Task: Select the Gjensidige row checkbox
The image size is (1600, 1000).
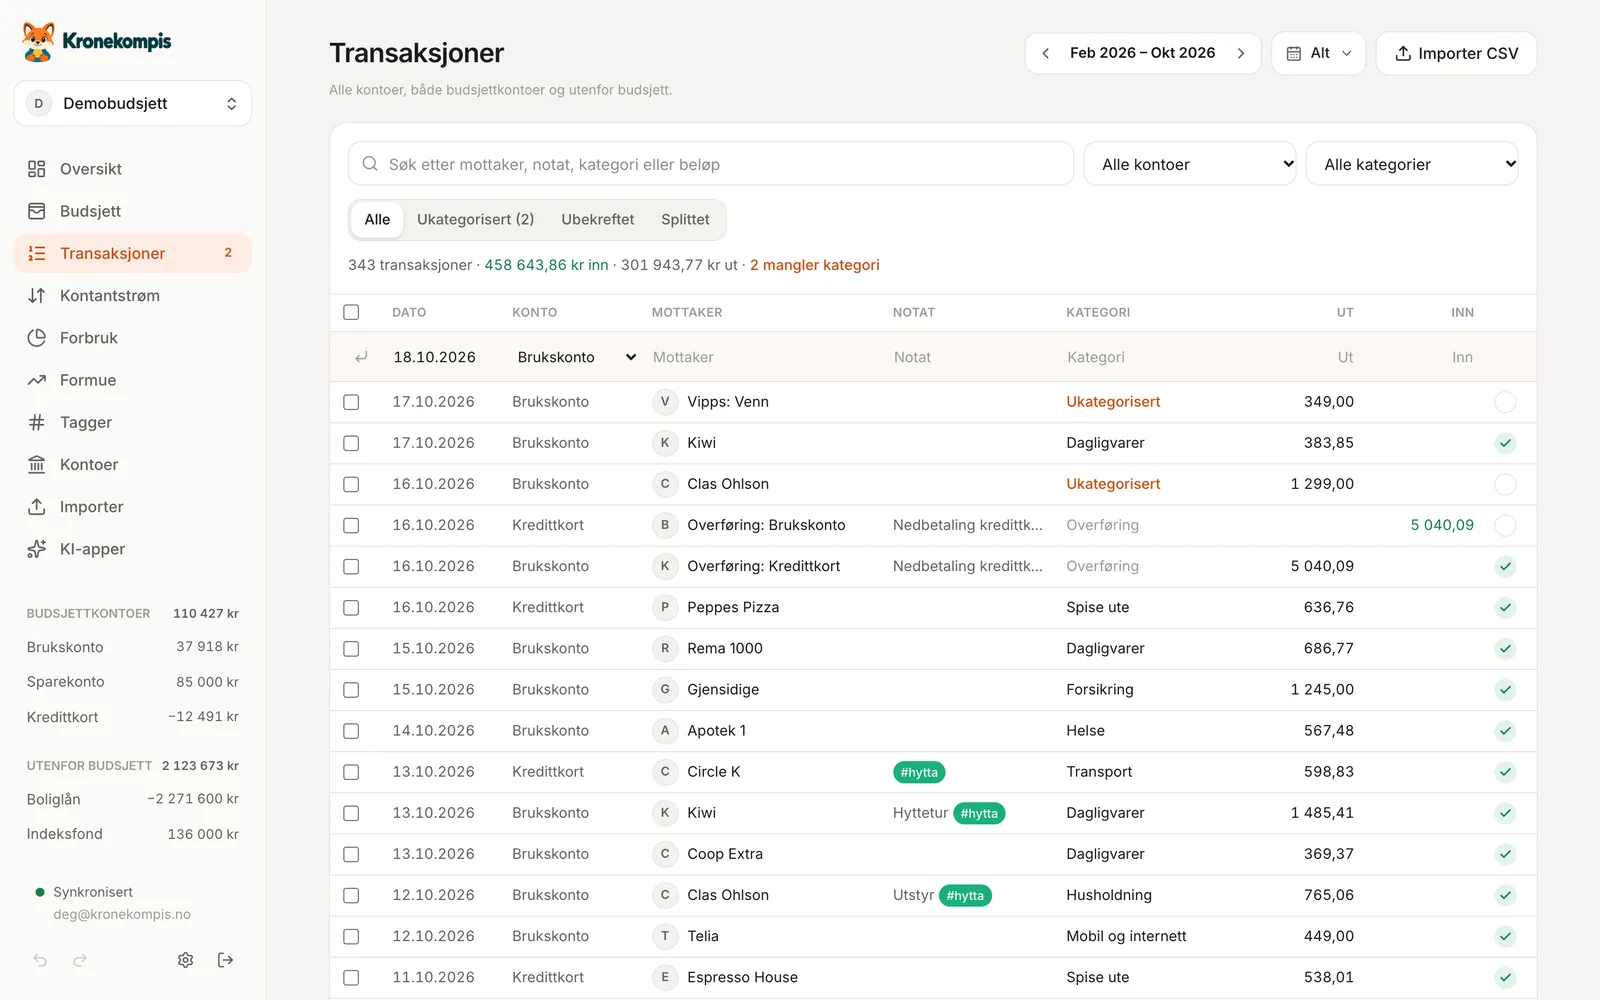Action: pos(351,690)
